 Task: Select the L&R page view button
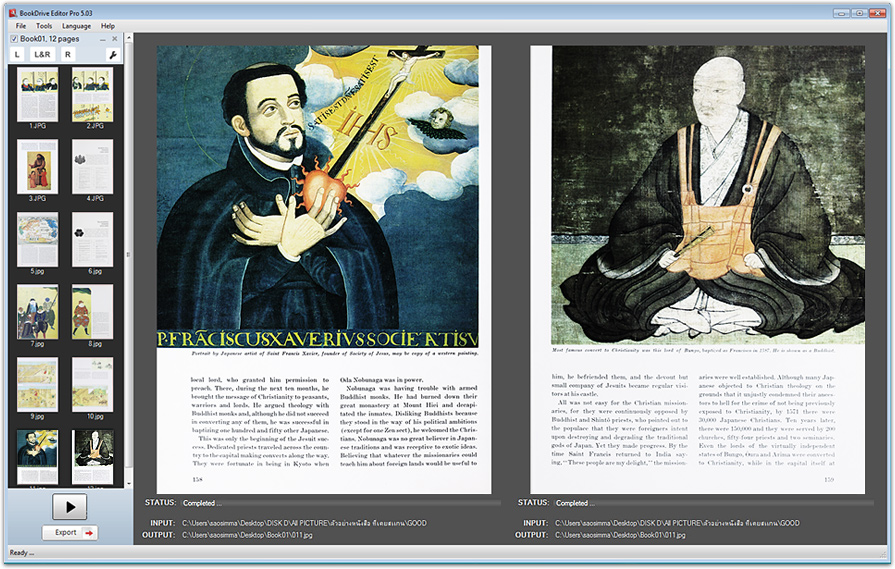42,55
